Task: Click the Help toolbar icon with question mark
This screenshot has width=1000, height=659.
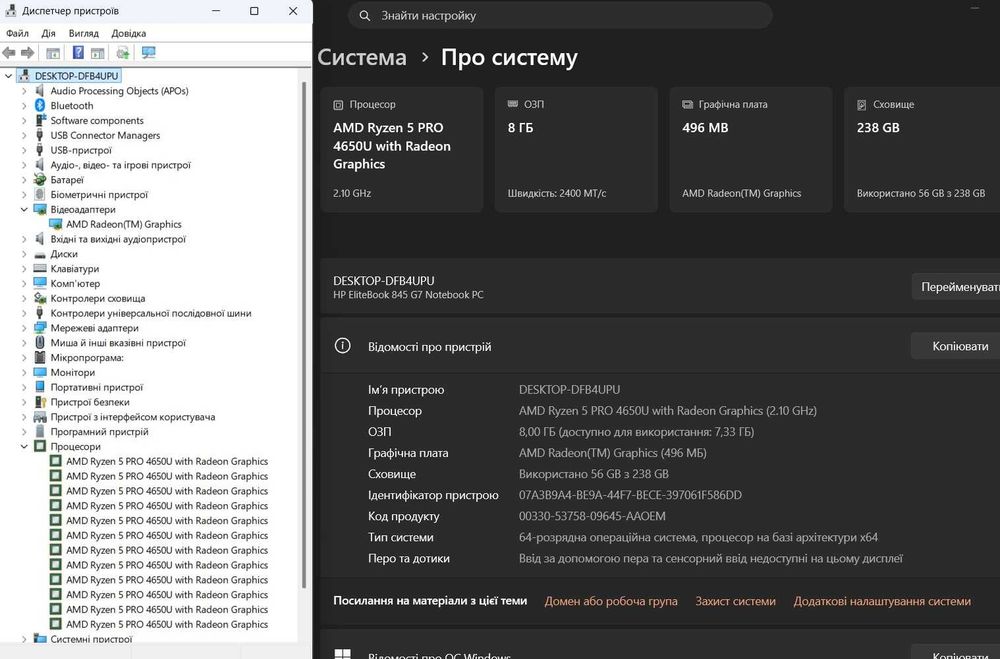Action: pos(78,53)
